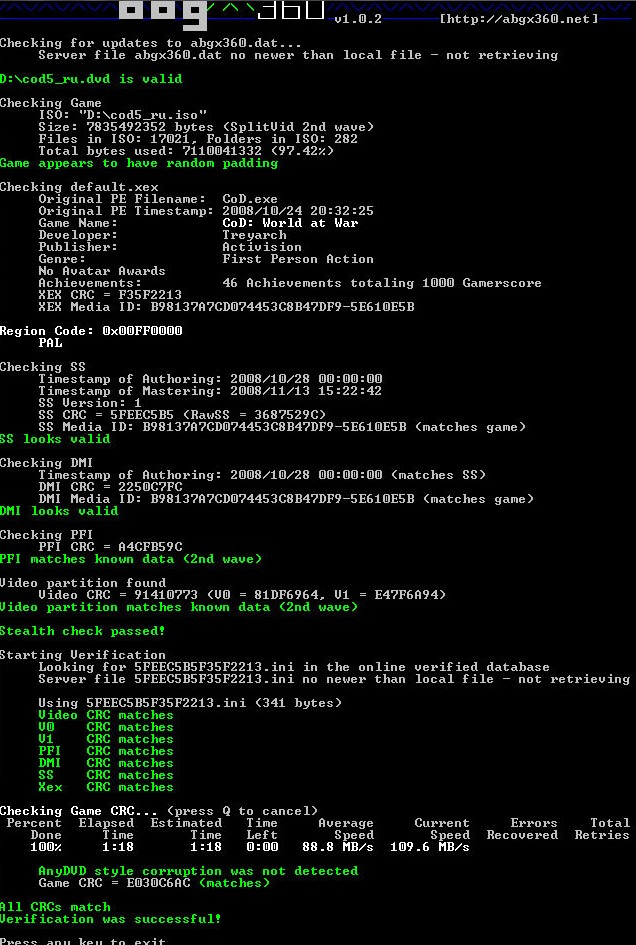The height and width of the screenshot is (945, 636).
Task: Click the PAL region text
Action: [50, 343]
